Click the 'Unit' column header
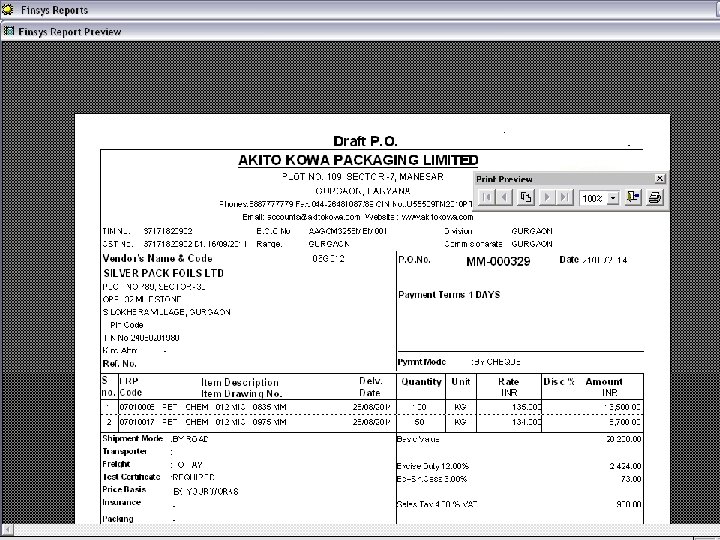The image size is (720, 540). [x=461, y=382]
